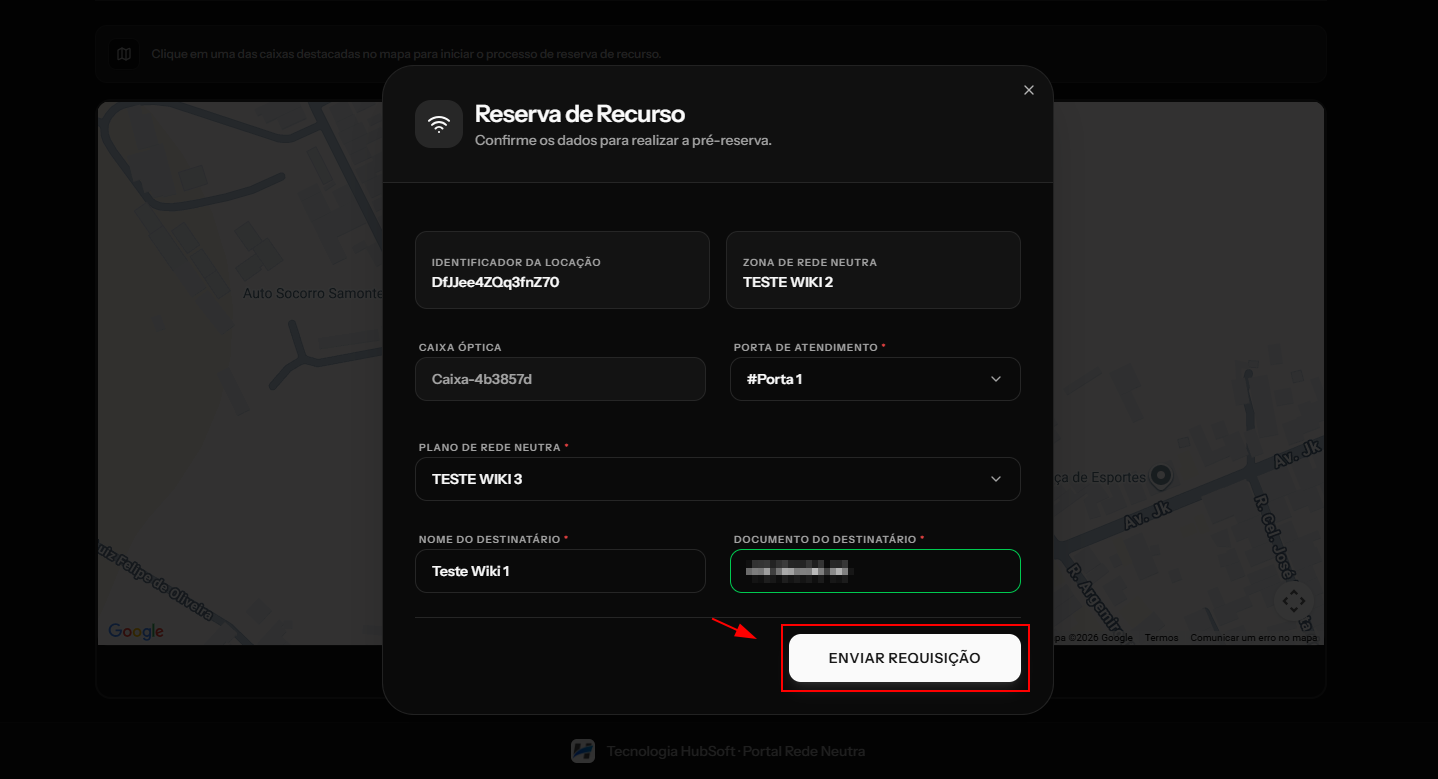This screenshot has height=779, width=1438.
Task: Click the Praça de Esportes map pin
Action: click(1161, 475)
